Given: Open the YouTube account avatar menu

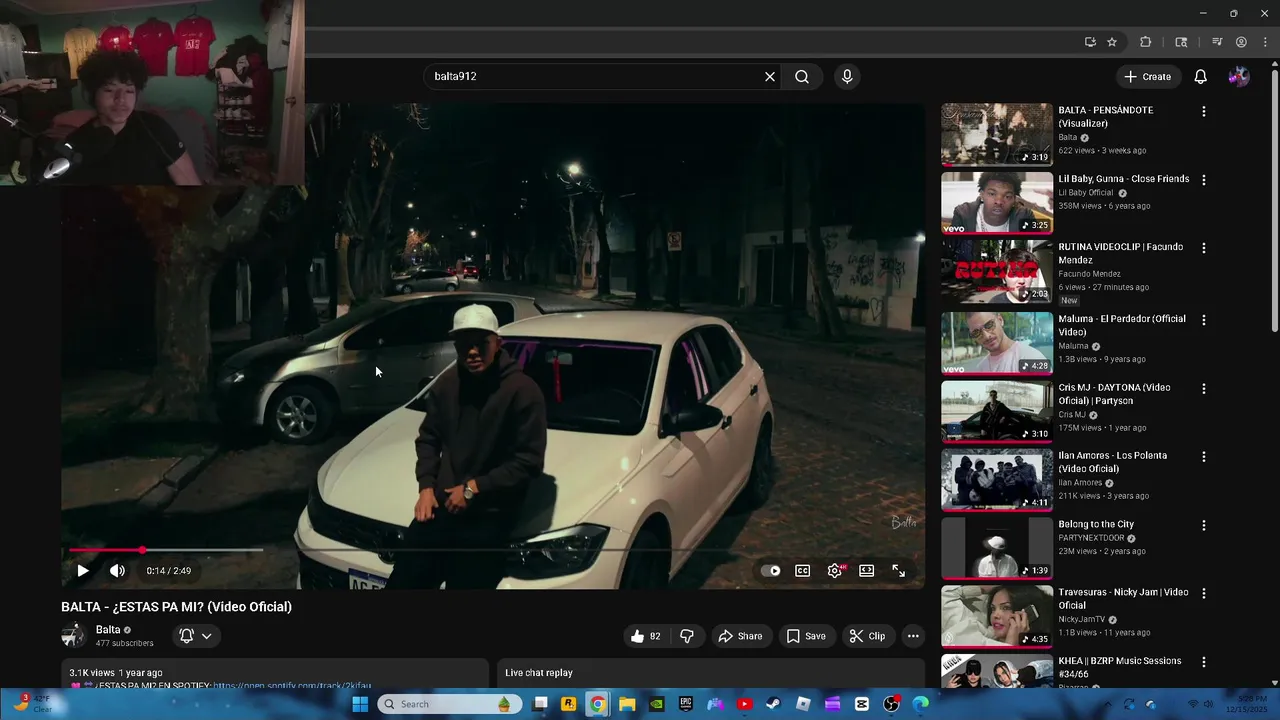Looking at the screenshot, I should 1239,77.
